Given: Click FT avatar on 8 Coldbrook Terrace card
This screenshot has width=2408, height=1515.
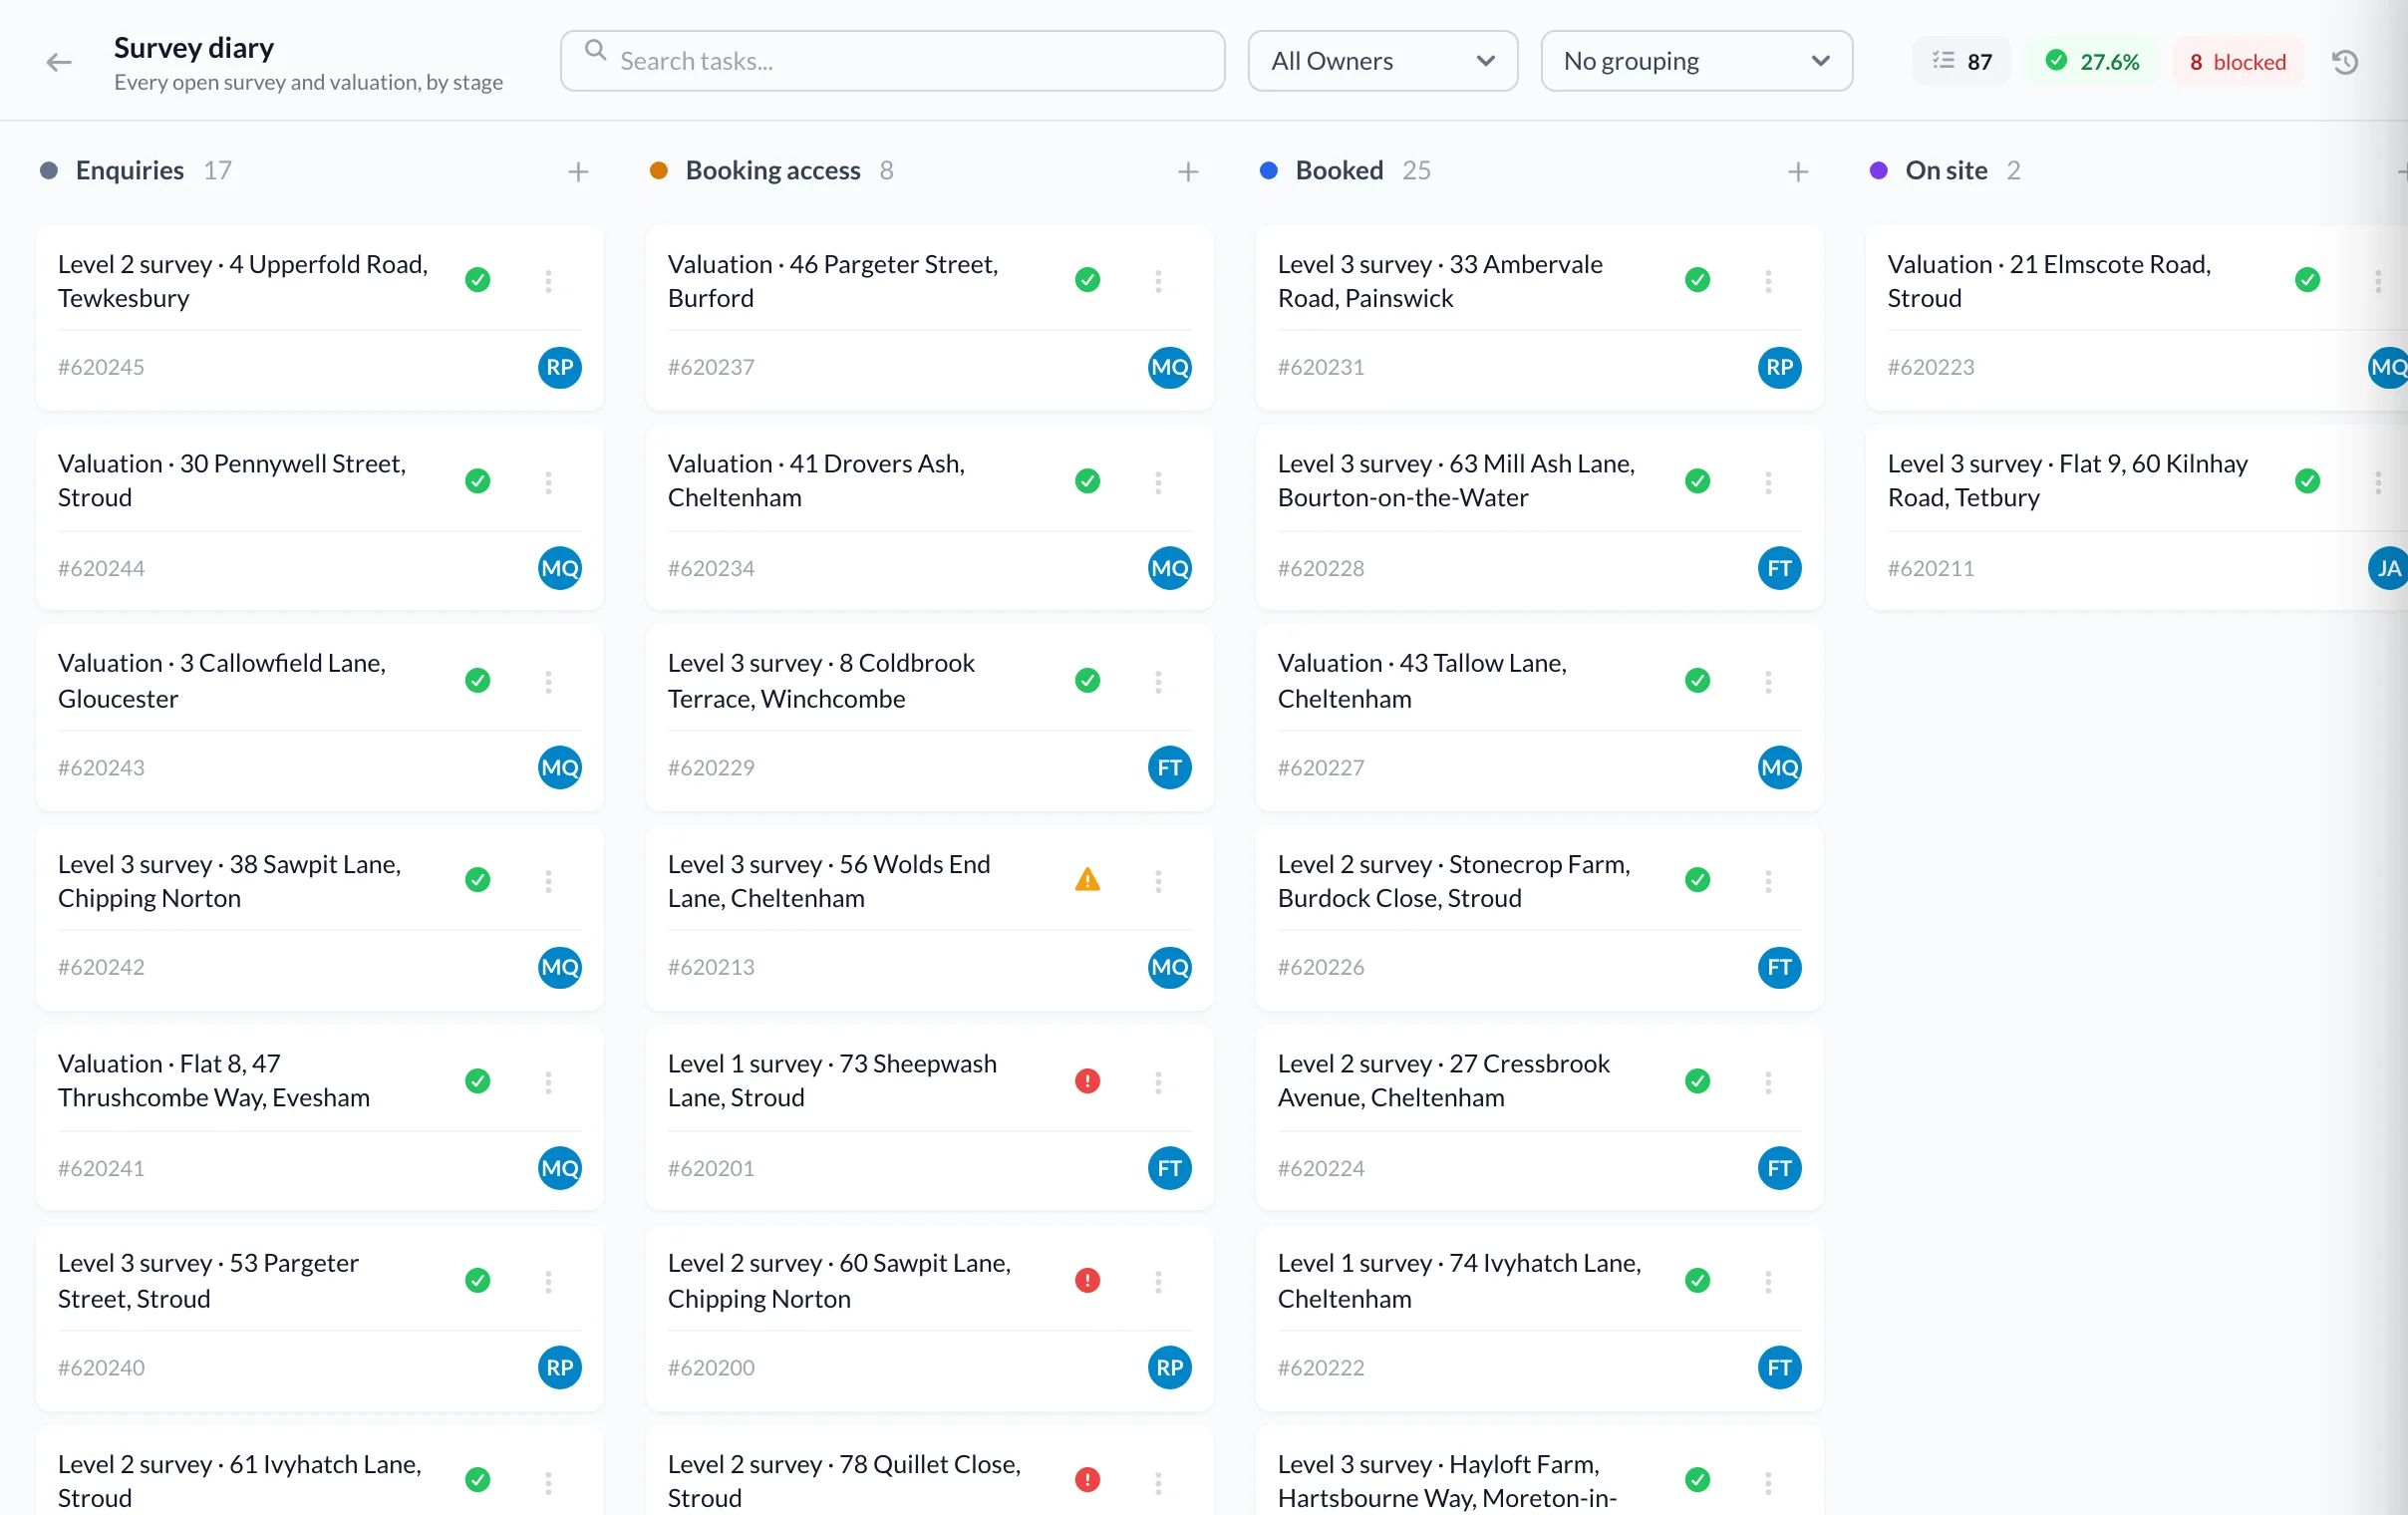Looking at the screenshot, I should [x=1169, y=768].
